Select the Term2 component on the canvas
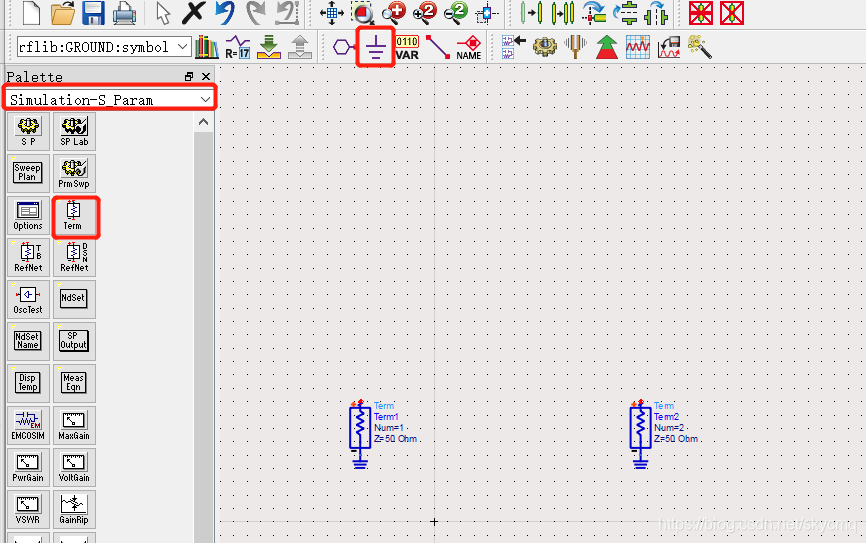 click(x=640, y=427)
